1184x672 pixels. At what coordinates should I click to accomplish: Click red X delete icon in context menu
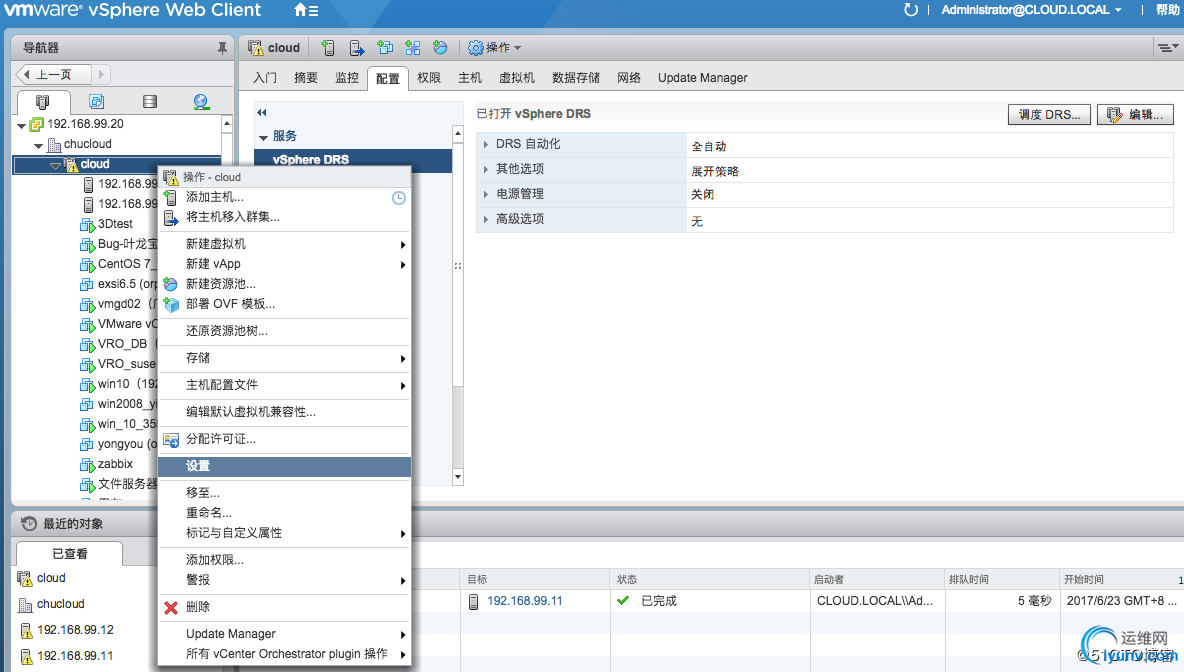(171, 608)
